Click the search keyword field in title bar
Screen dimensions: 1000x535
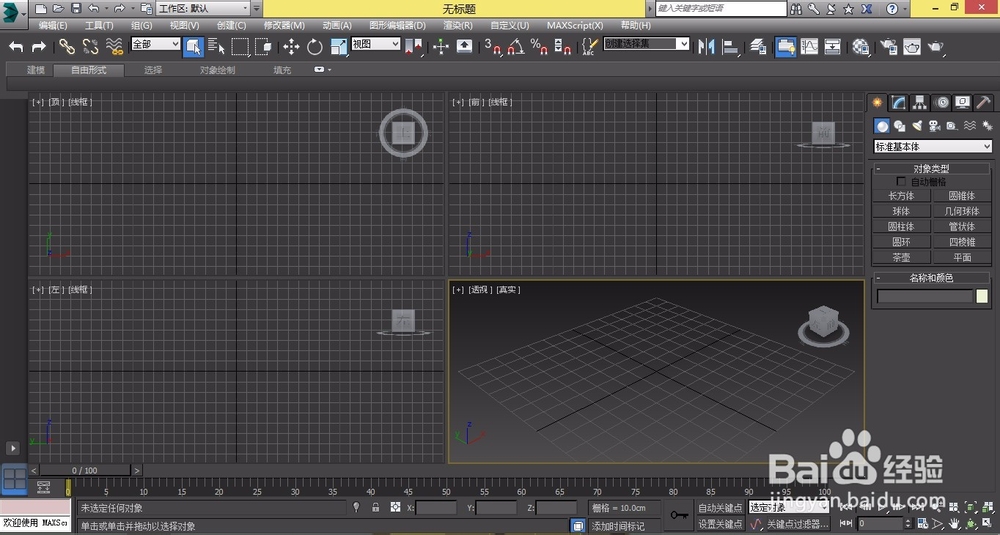tap(721, 8)
